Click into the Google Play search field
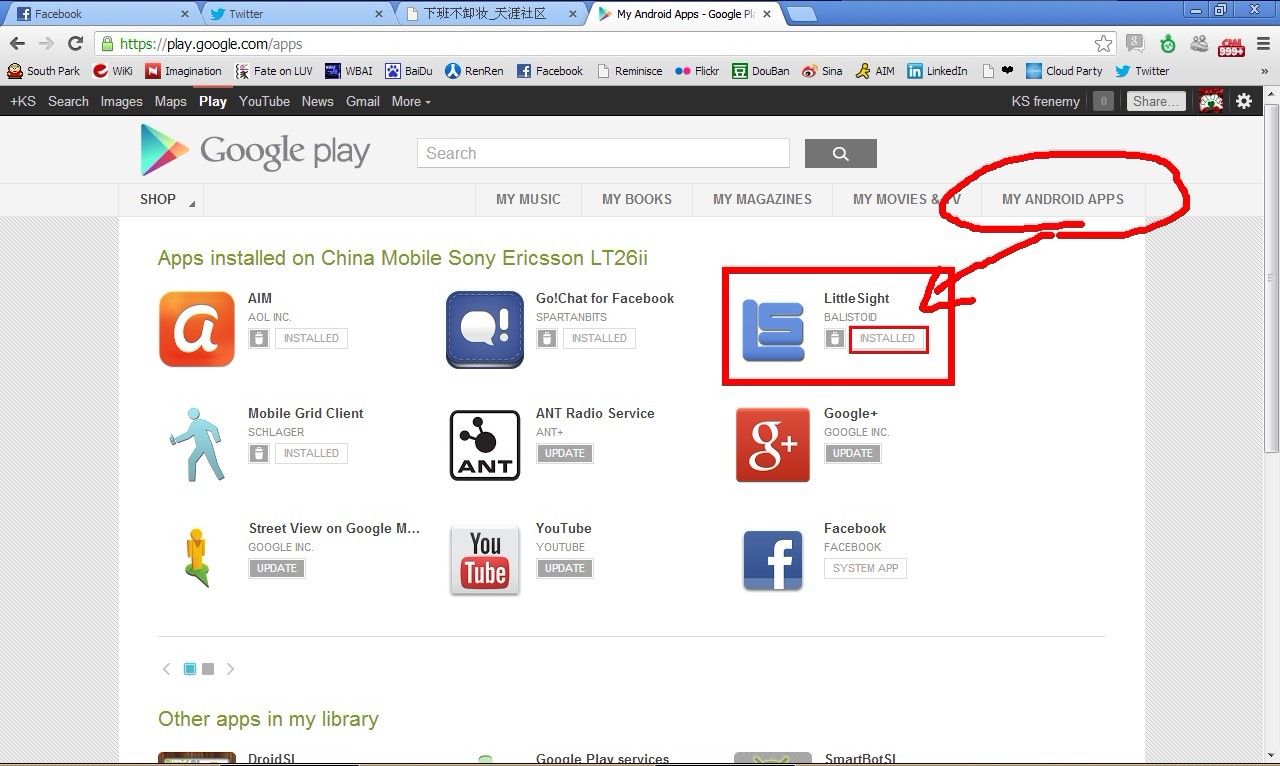 [603, 153]
